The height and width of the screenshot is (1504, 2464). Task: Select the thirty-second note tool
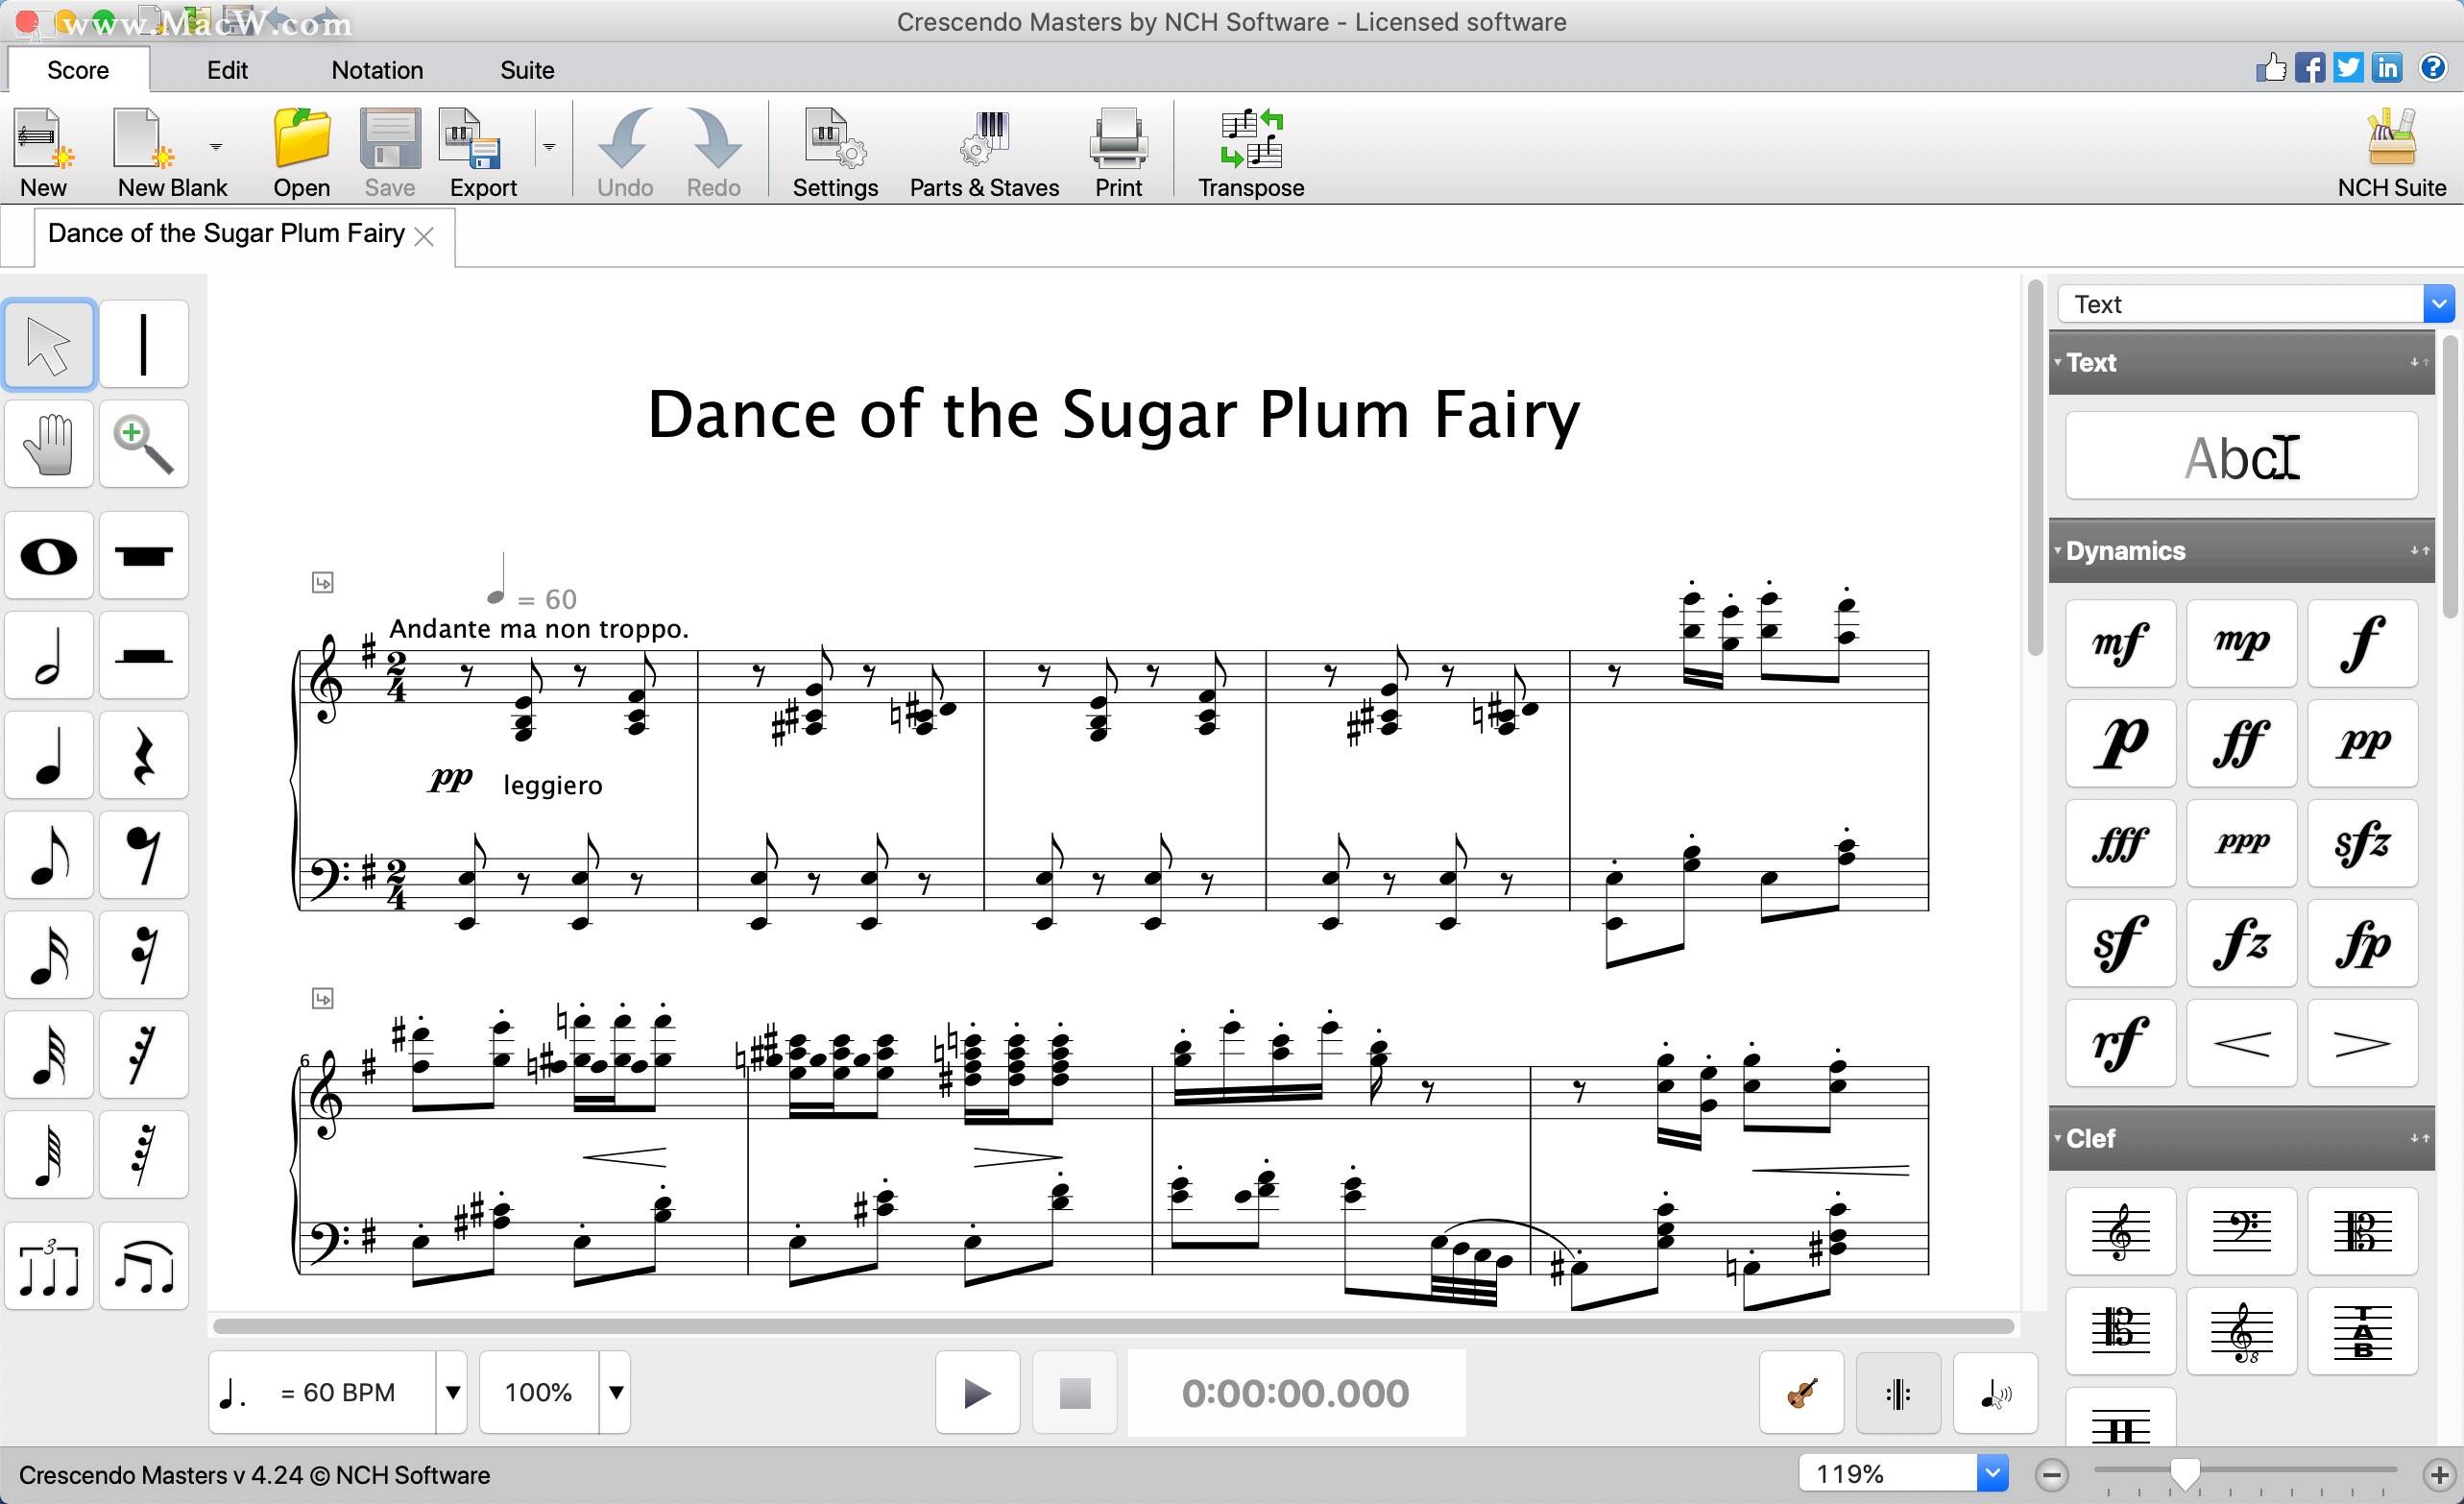point(49,1055)
